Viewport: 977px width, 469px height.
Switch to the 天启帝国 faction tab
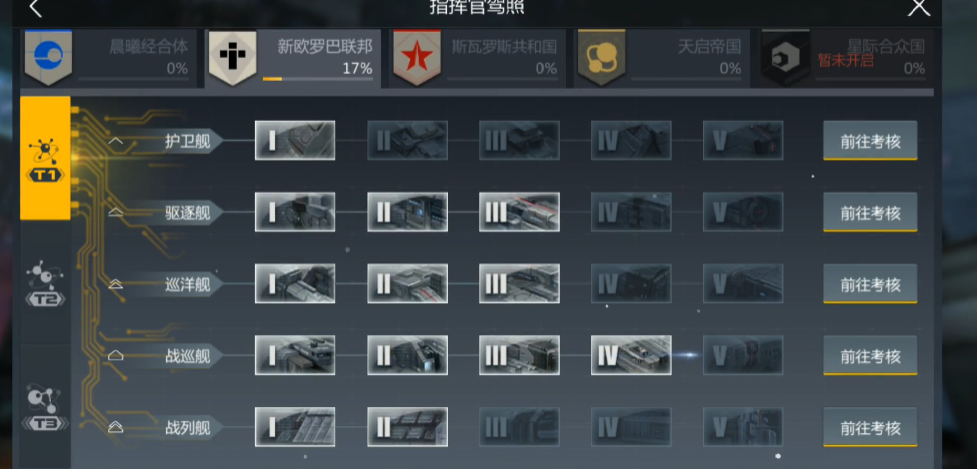pos(662,58)
